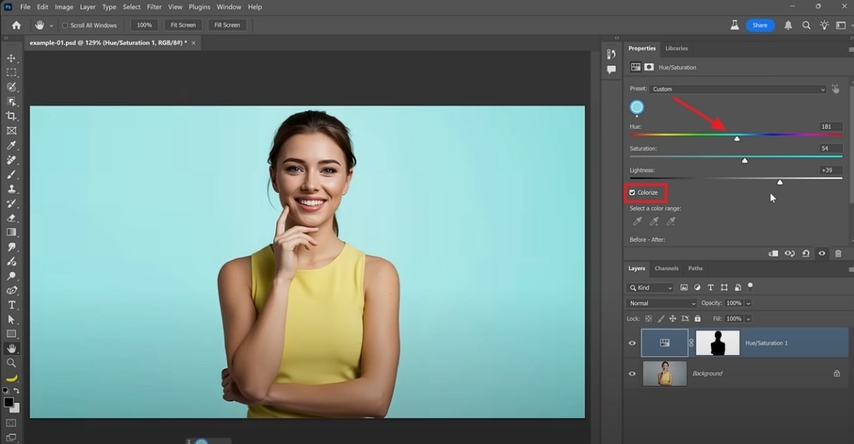Toggle adjustment visibility eye in Properties panel

pyautogui.click(x=822, y=253)
